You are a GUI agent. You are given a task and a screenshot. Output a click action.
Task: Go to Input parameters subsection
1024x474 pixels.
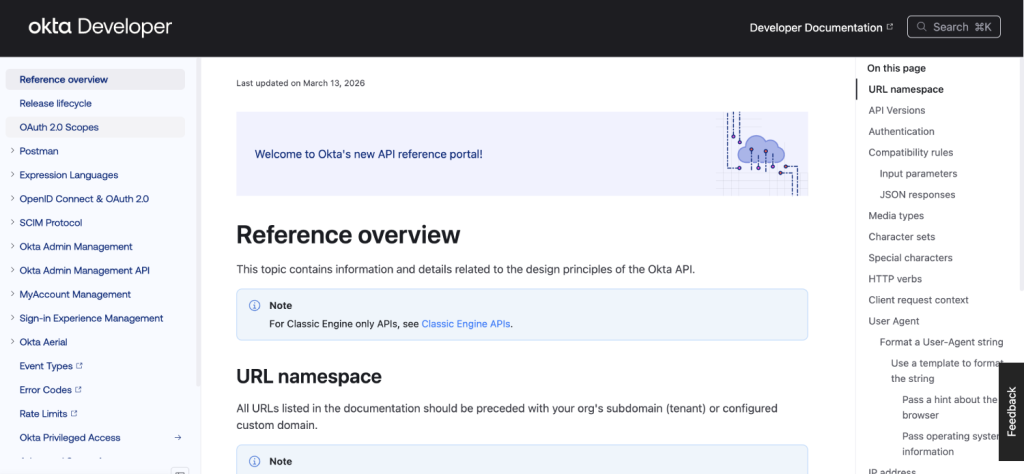pyautogui.click(x=918, y=174)
